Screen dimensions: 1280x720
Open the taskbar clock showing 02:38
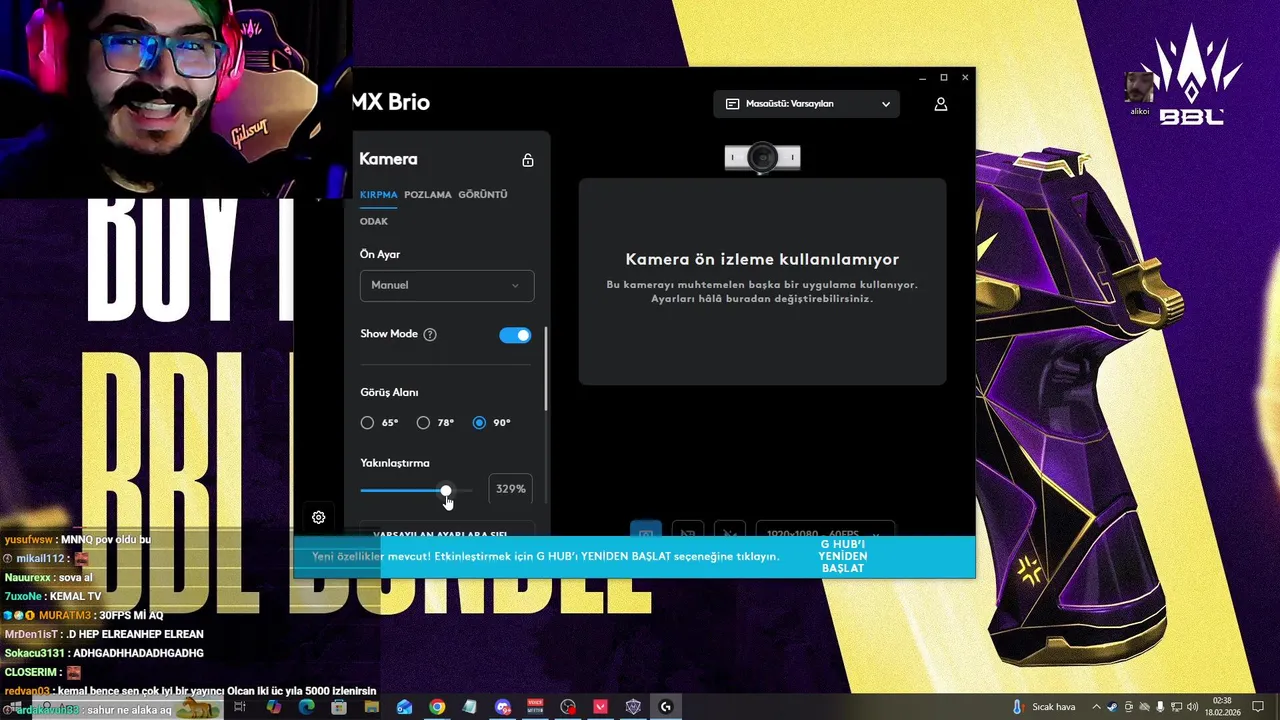coord(1223,706)
